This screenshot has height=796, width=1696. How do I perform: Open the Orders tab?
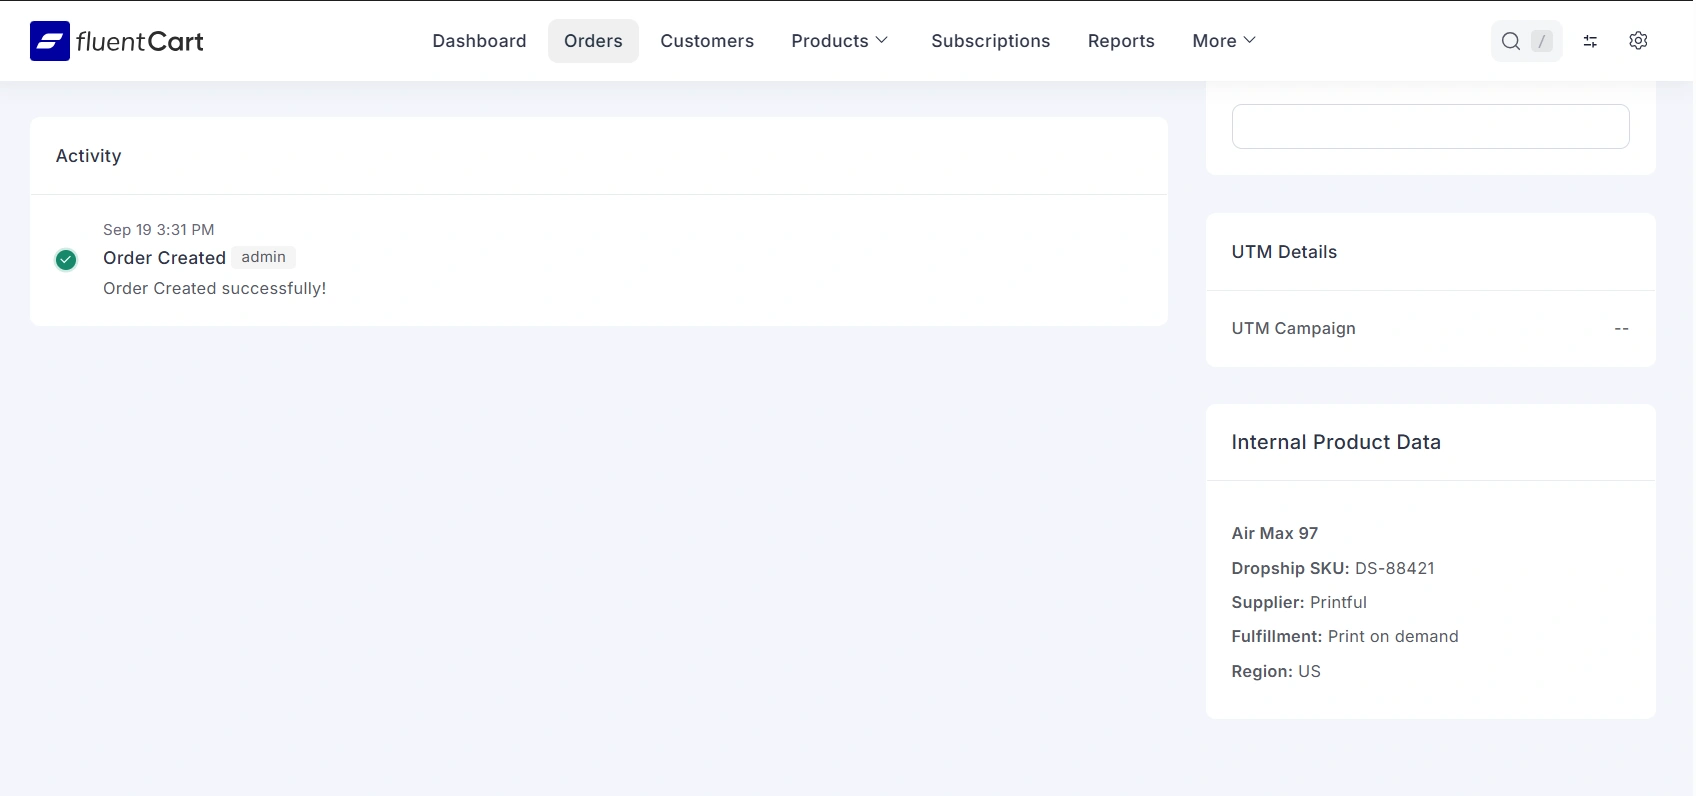[x=593, y=41]
